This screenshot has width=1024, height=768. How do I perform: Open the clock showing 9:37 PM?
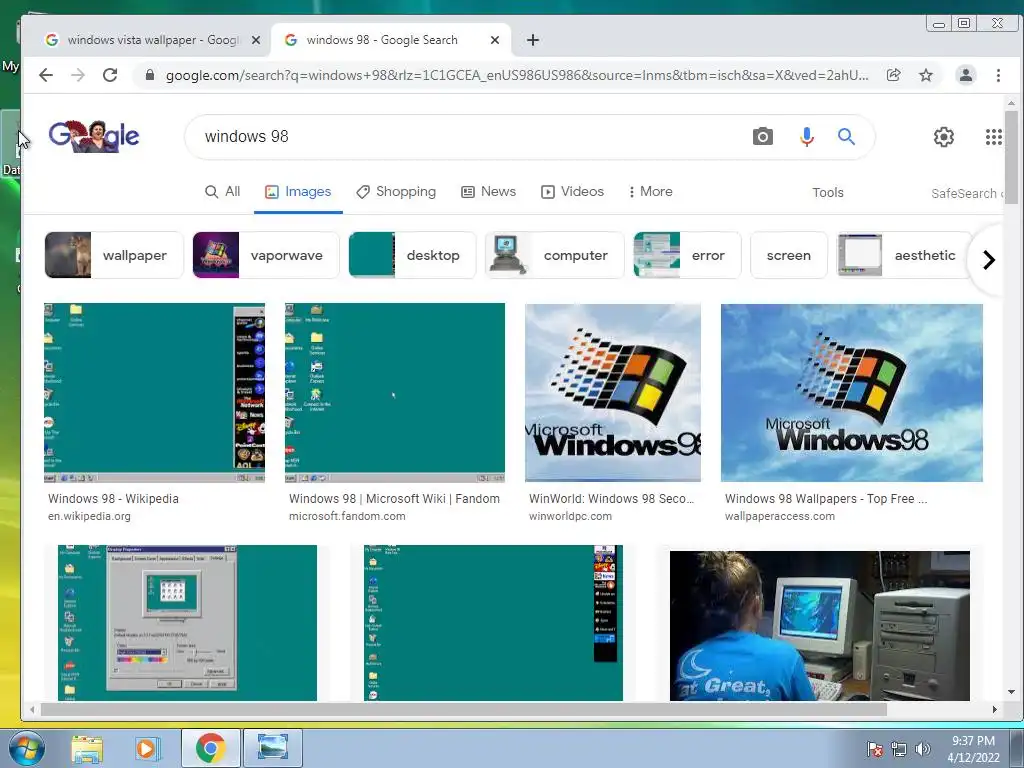(973, 749)
